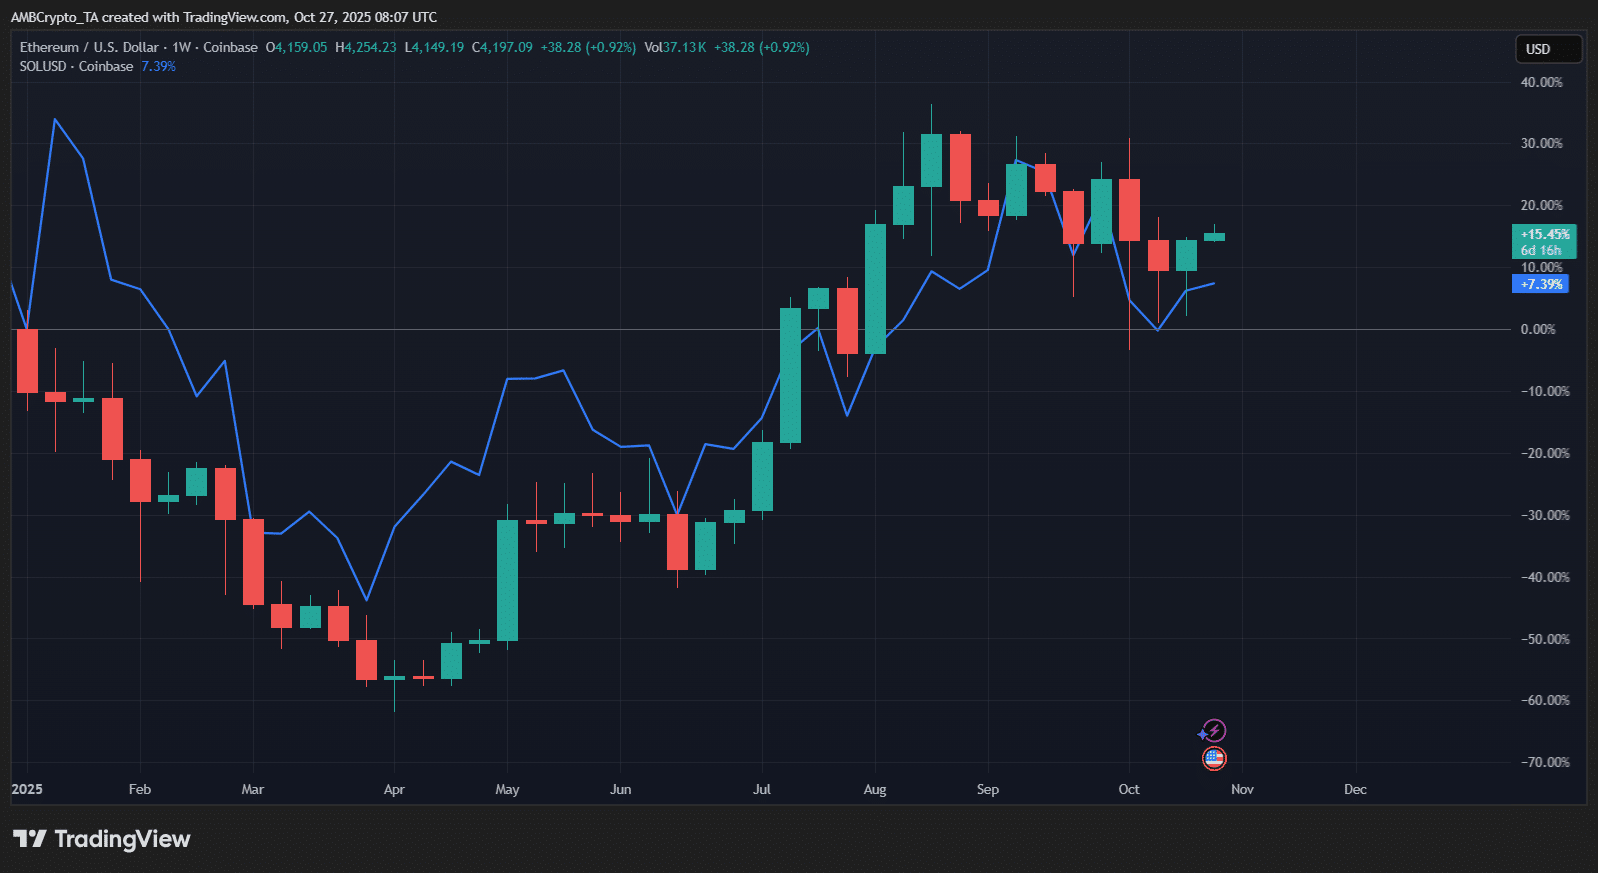Click the SOLUSD line peak in January
Viewport: 1598px width, 873px height.
(55, 120)
